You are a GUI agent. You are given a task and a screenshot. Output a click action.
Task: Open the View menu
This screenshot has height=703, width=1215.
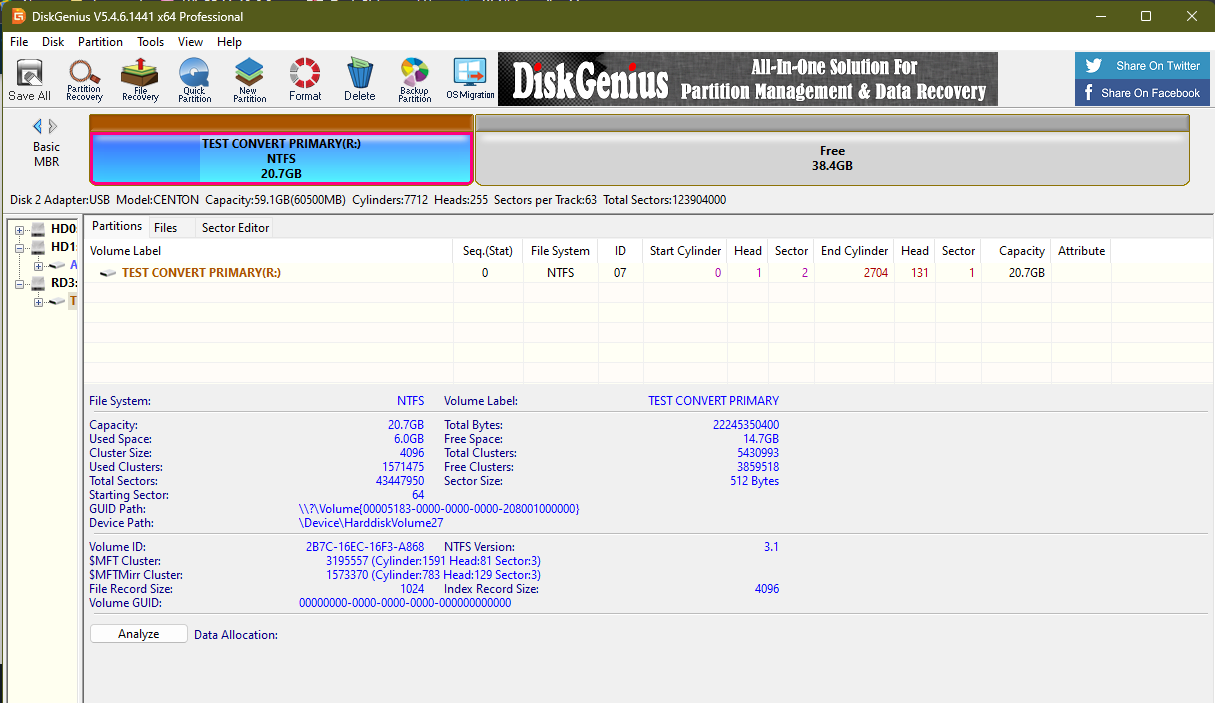190,42
